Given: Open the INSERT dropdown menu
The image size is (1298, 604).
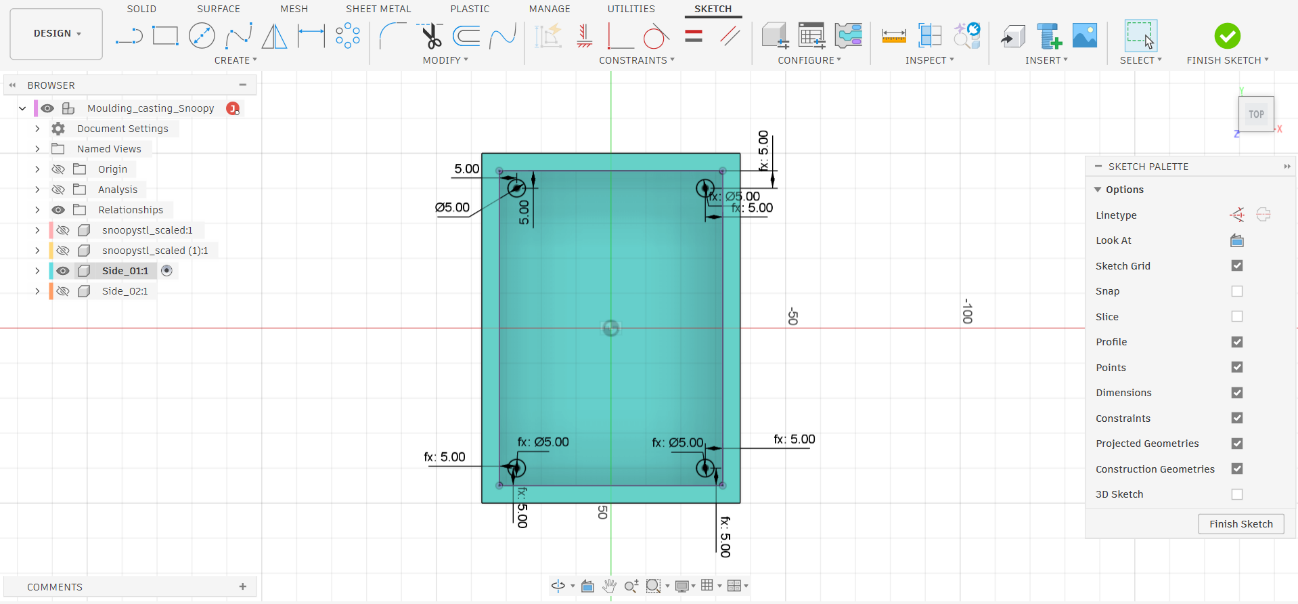Looking at the screenshot, I should (1047, 60).
